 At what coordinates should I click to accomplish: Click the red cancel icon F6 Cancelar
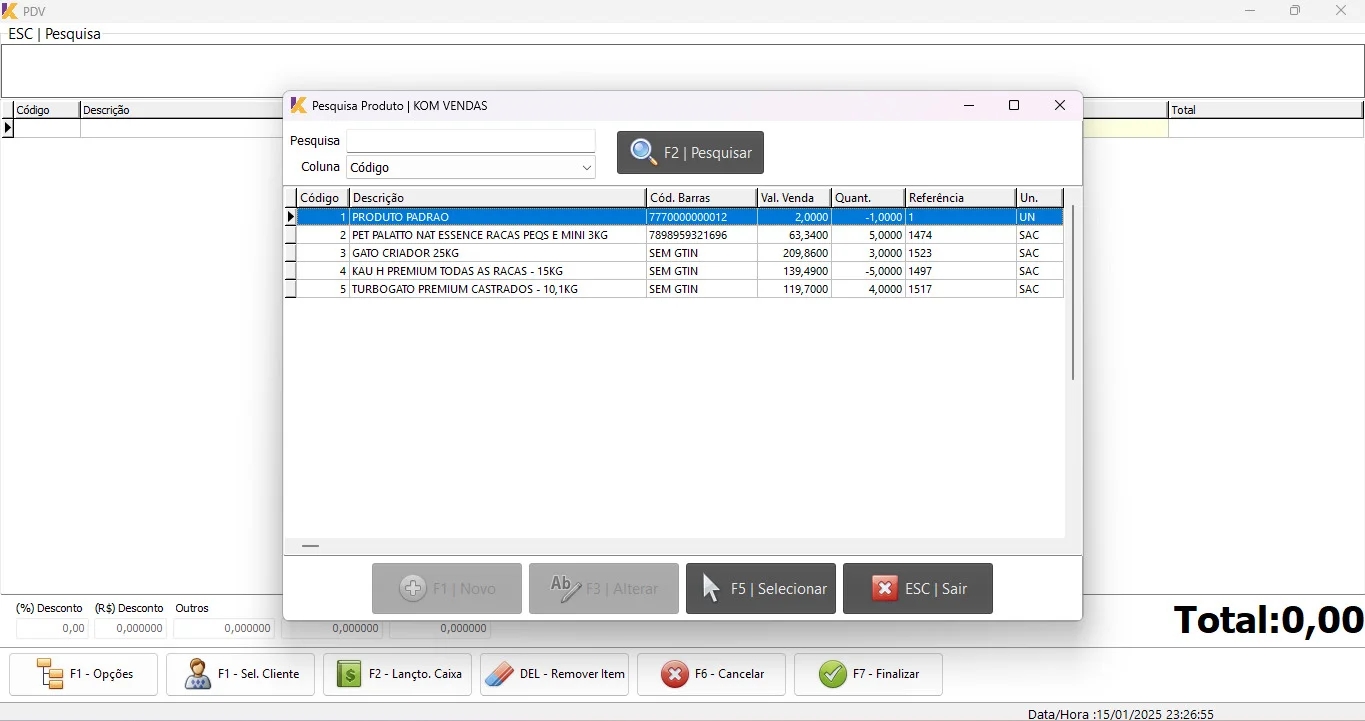pyautogui.click(x=675, y=674)
